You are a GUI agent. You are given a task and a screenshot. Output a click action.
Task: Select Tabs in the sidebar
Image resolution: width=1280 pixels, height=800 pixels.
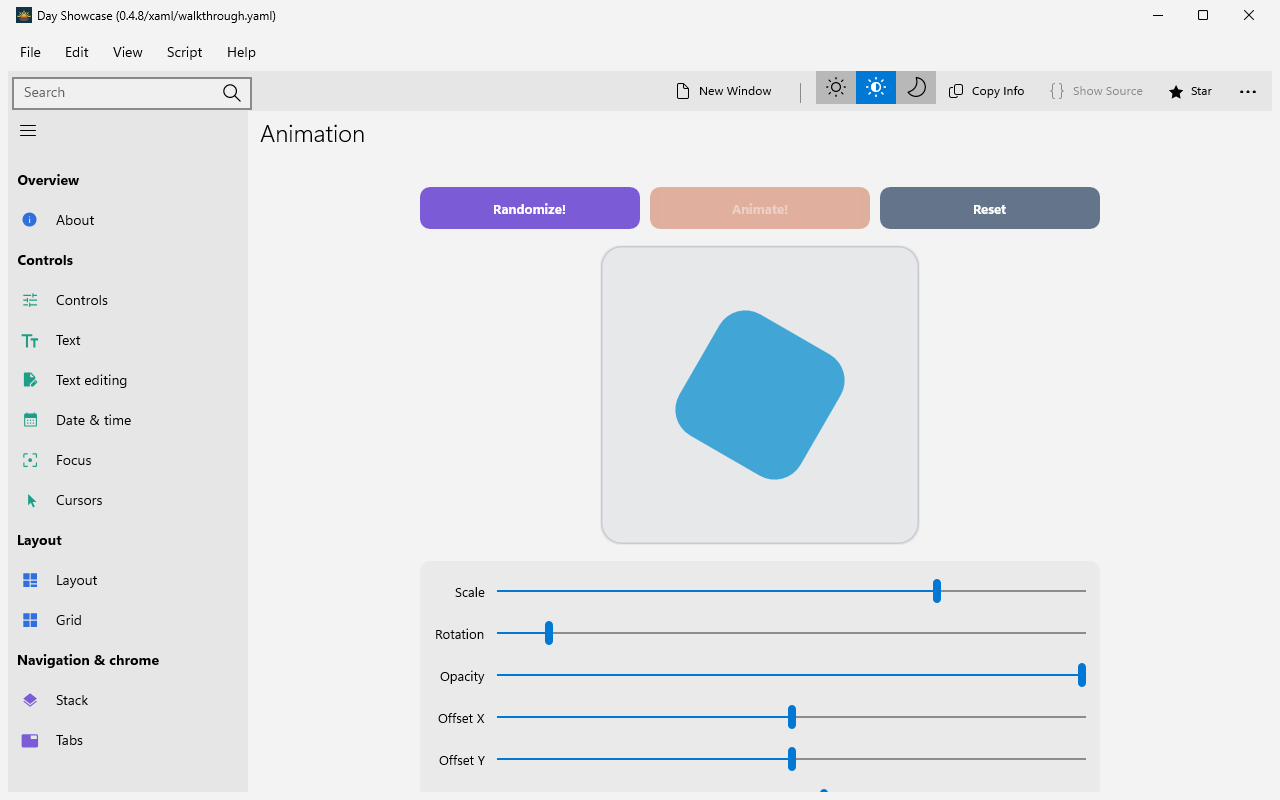[128, 740]
